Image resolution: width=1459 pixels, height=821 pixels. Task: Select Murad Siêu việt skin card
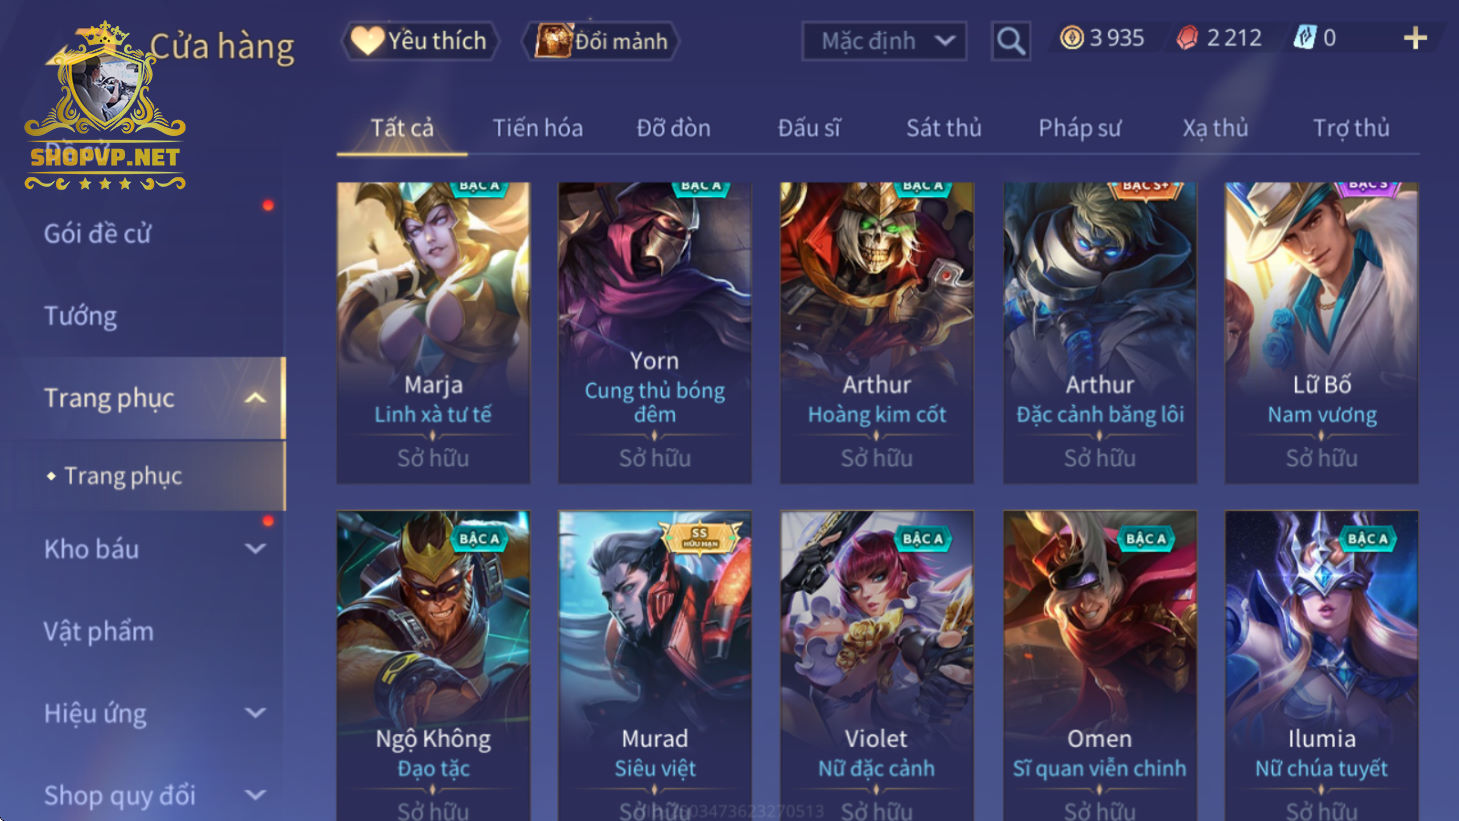click(x=655, y=665)
